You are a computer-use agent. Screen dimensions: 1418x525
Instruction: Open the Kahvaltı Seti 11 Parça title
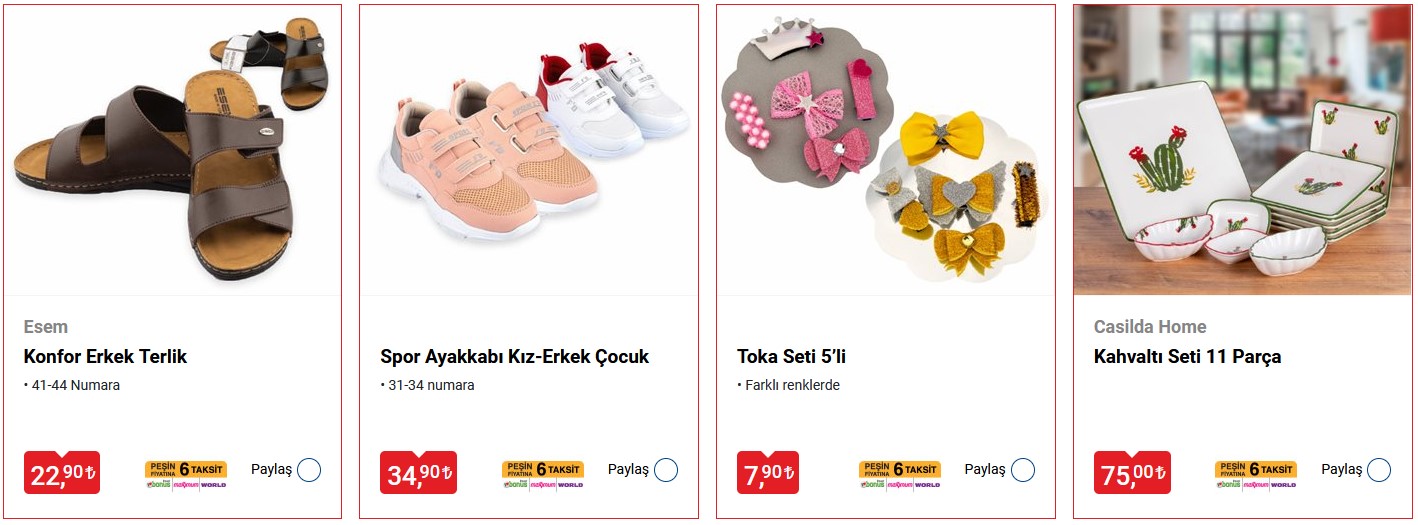(x=1188, y=357)
